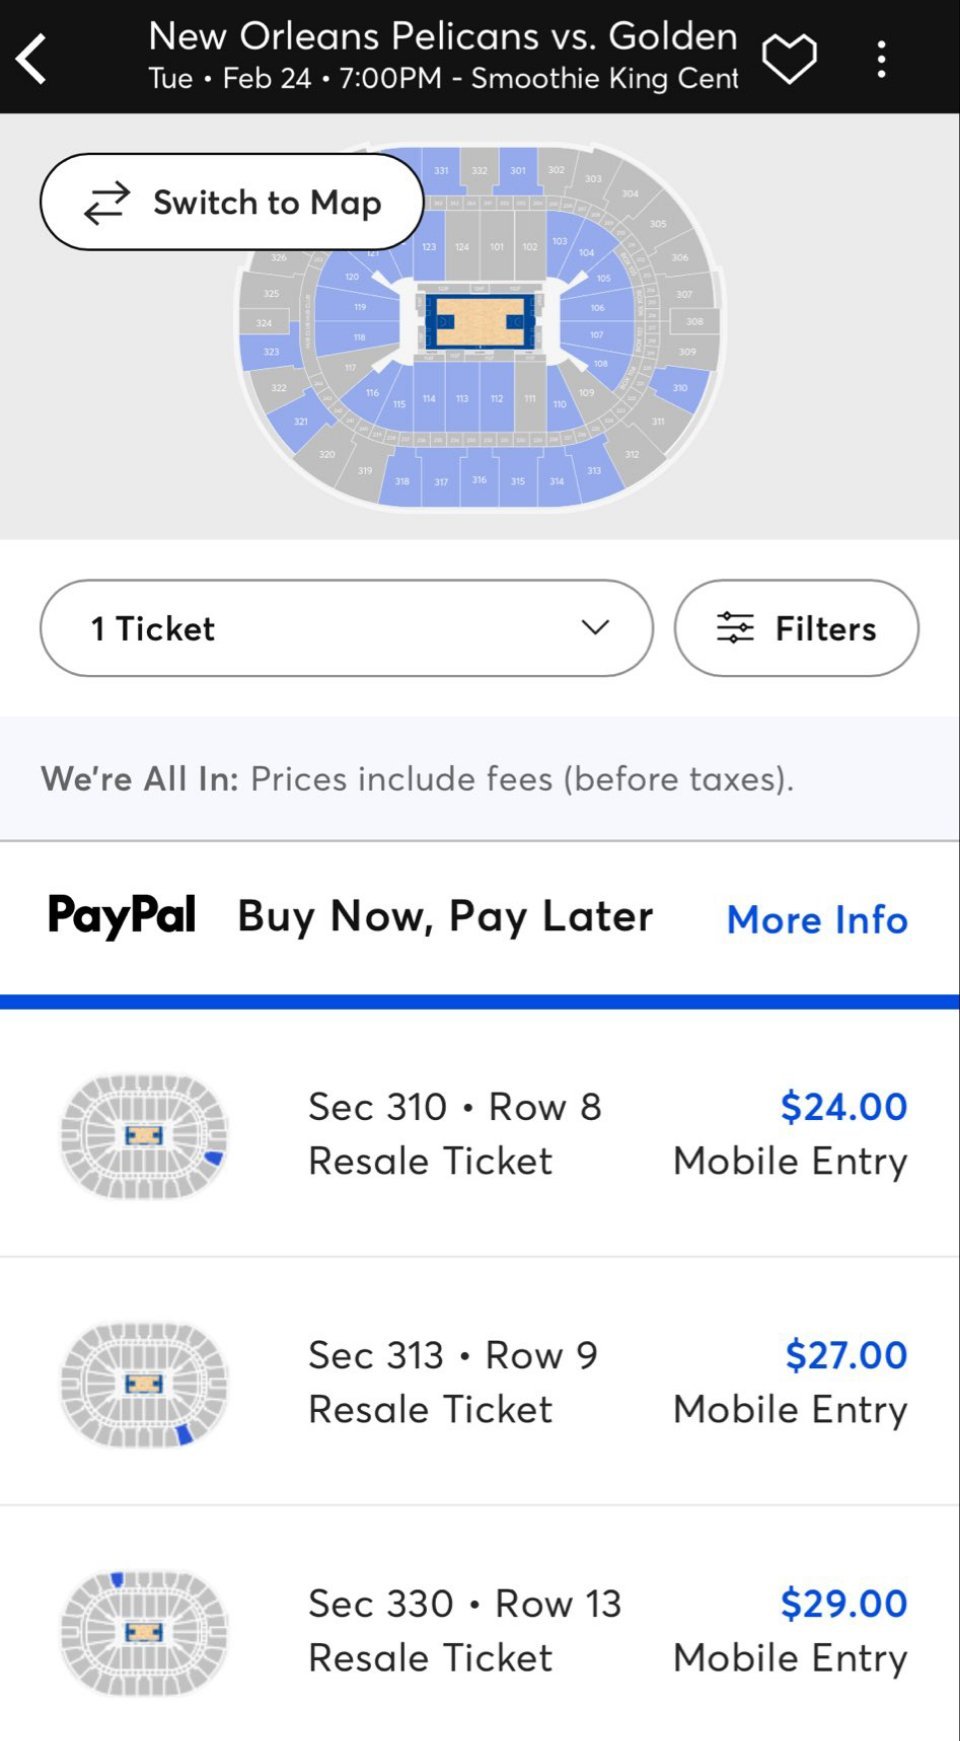Expand ticket quantity using the chevron arrow
The width and height of the screenshot is (960, 1741).
point(595,627)
